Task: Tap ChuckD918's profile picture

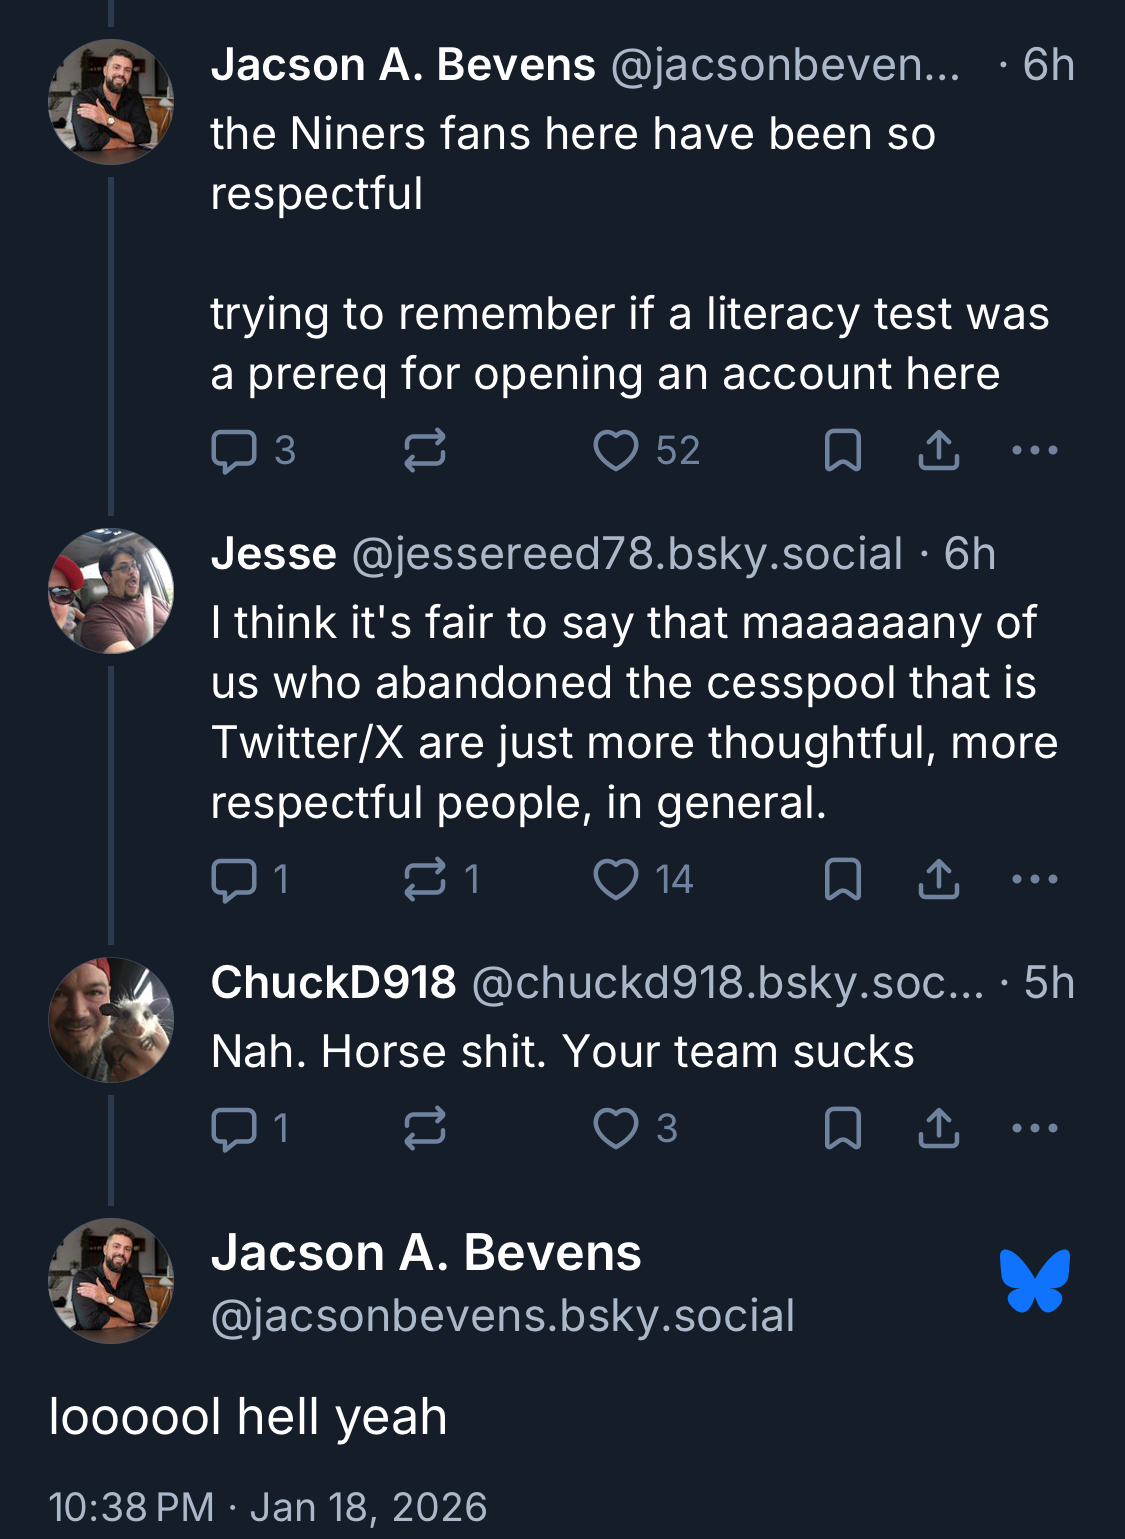Action: [111, 1020]
